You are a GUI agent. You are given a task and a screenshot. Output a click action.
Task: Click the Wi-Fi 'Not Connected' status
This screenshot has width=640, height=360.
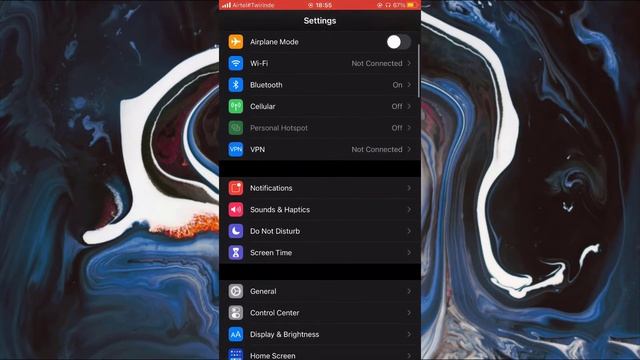click(377, 63)
